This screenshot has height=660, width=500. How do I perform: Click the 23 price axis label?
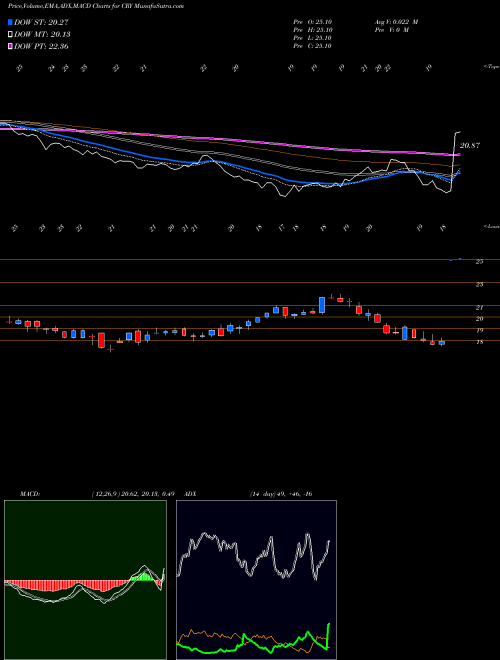point(479,285)
